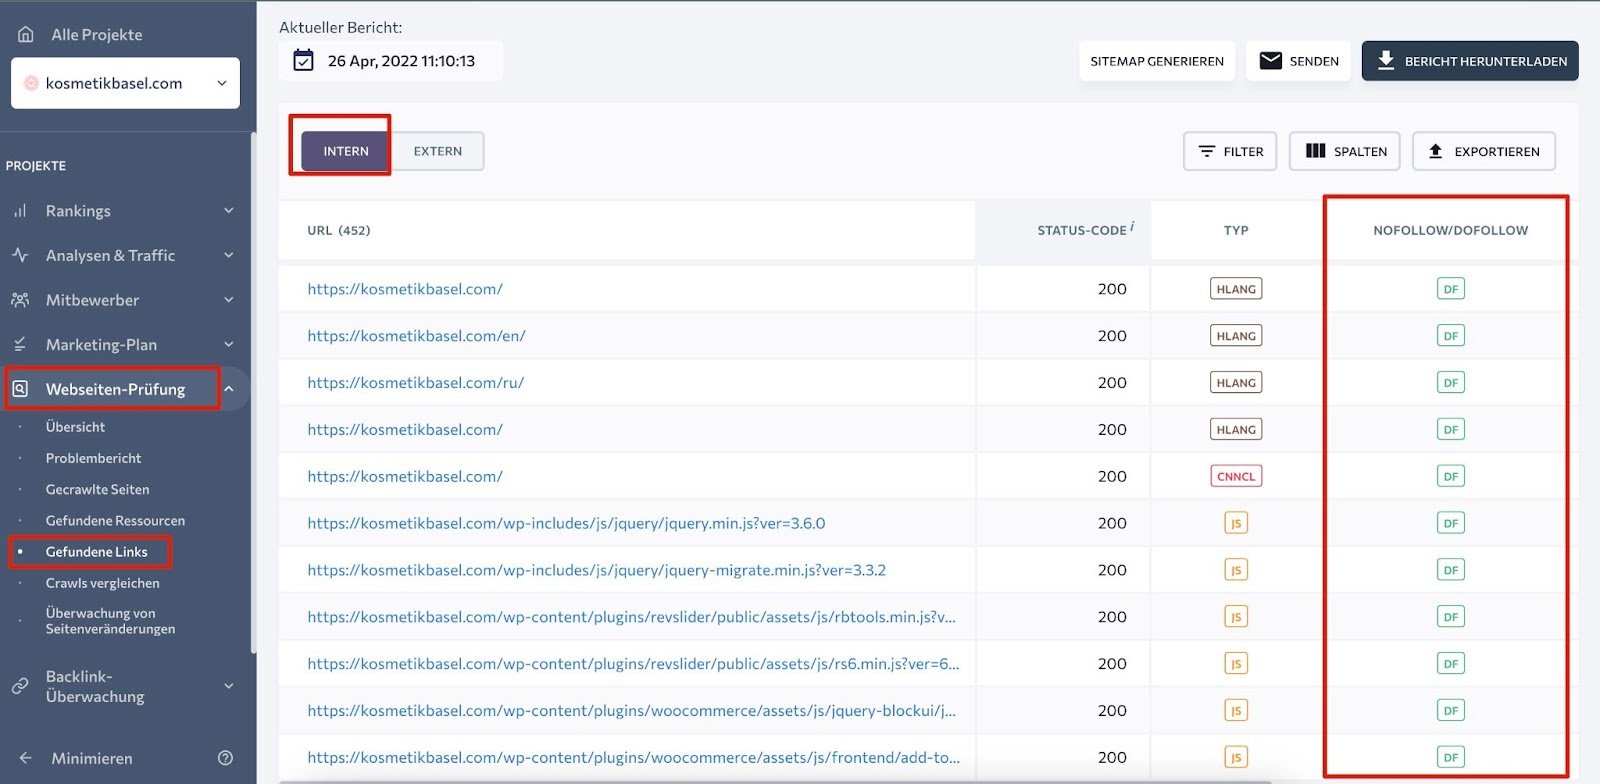Open the jquery-blockui woocommerce link
Viewport: 1600px width, 784px height.
631,711
